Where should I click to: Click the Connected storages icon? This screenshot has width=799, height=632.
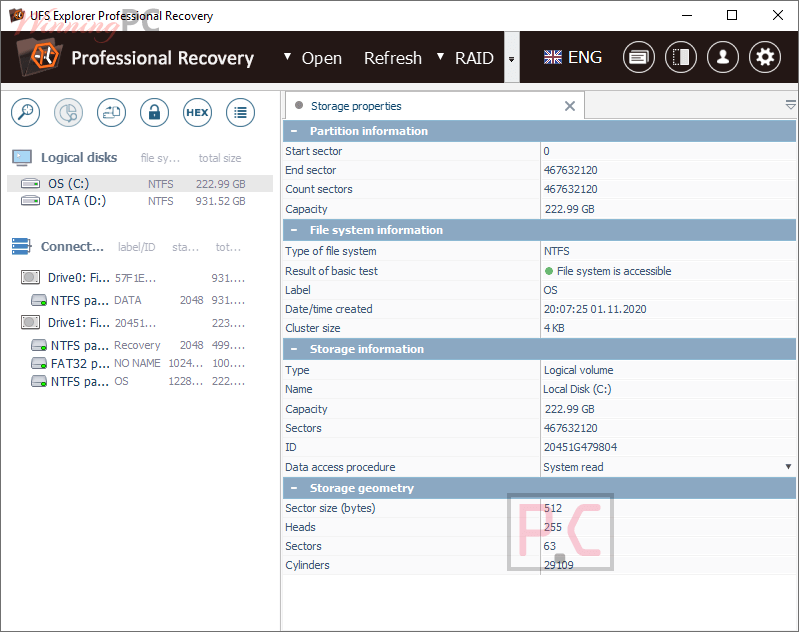click(21, 247)
